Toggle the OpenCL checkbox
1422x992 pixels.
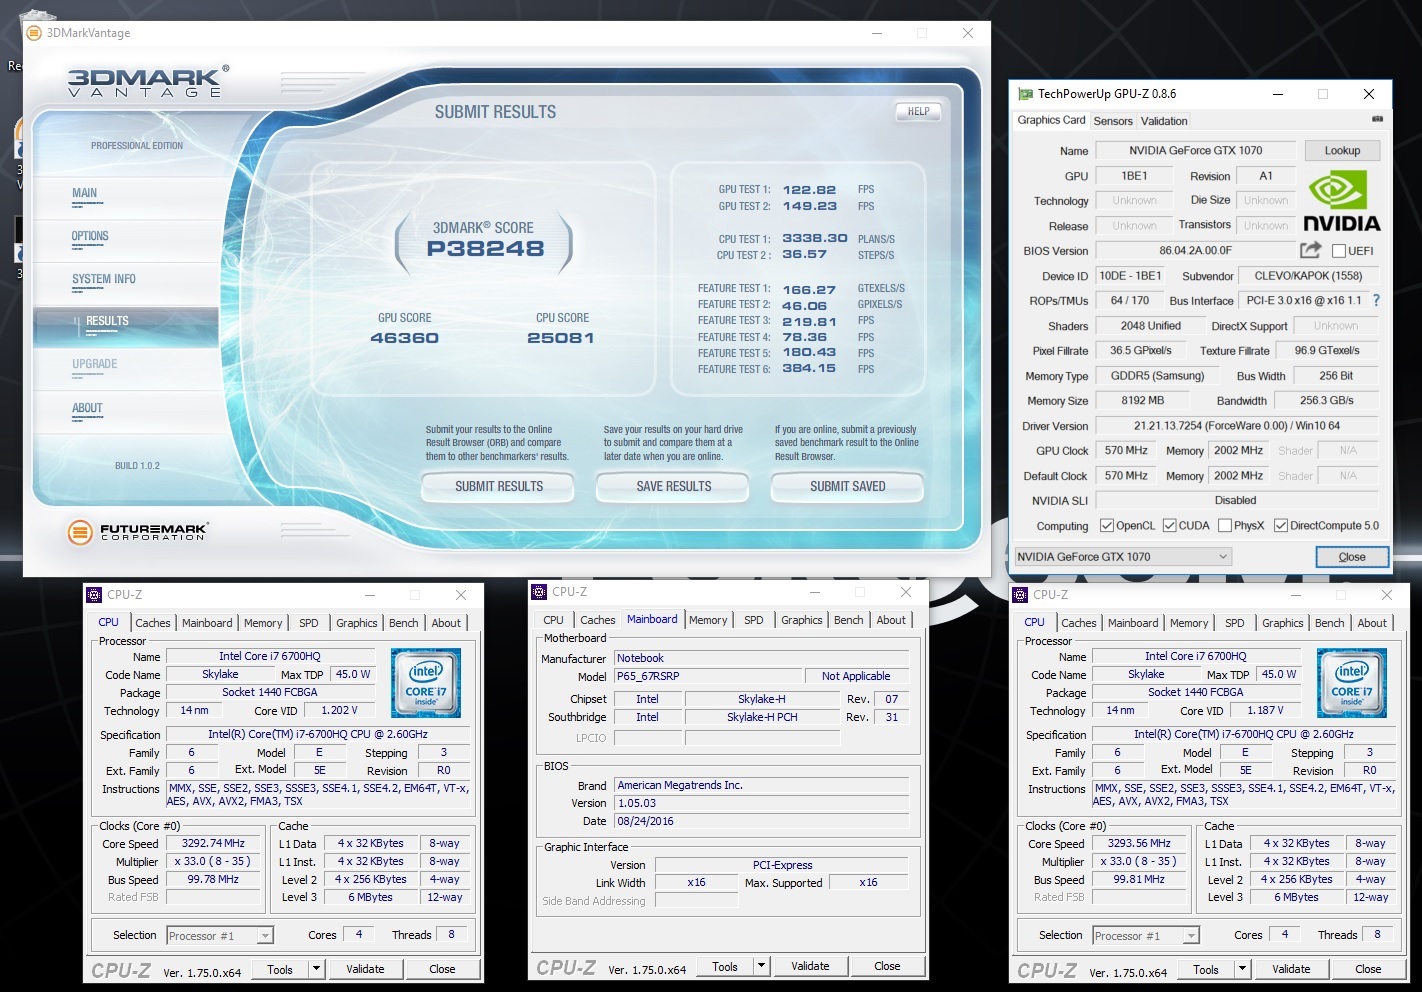pos(1106,526)
